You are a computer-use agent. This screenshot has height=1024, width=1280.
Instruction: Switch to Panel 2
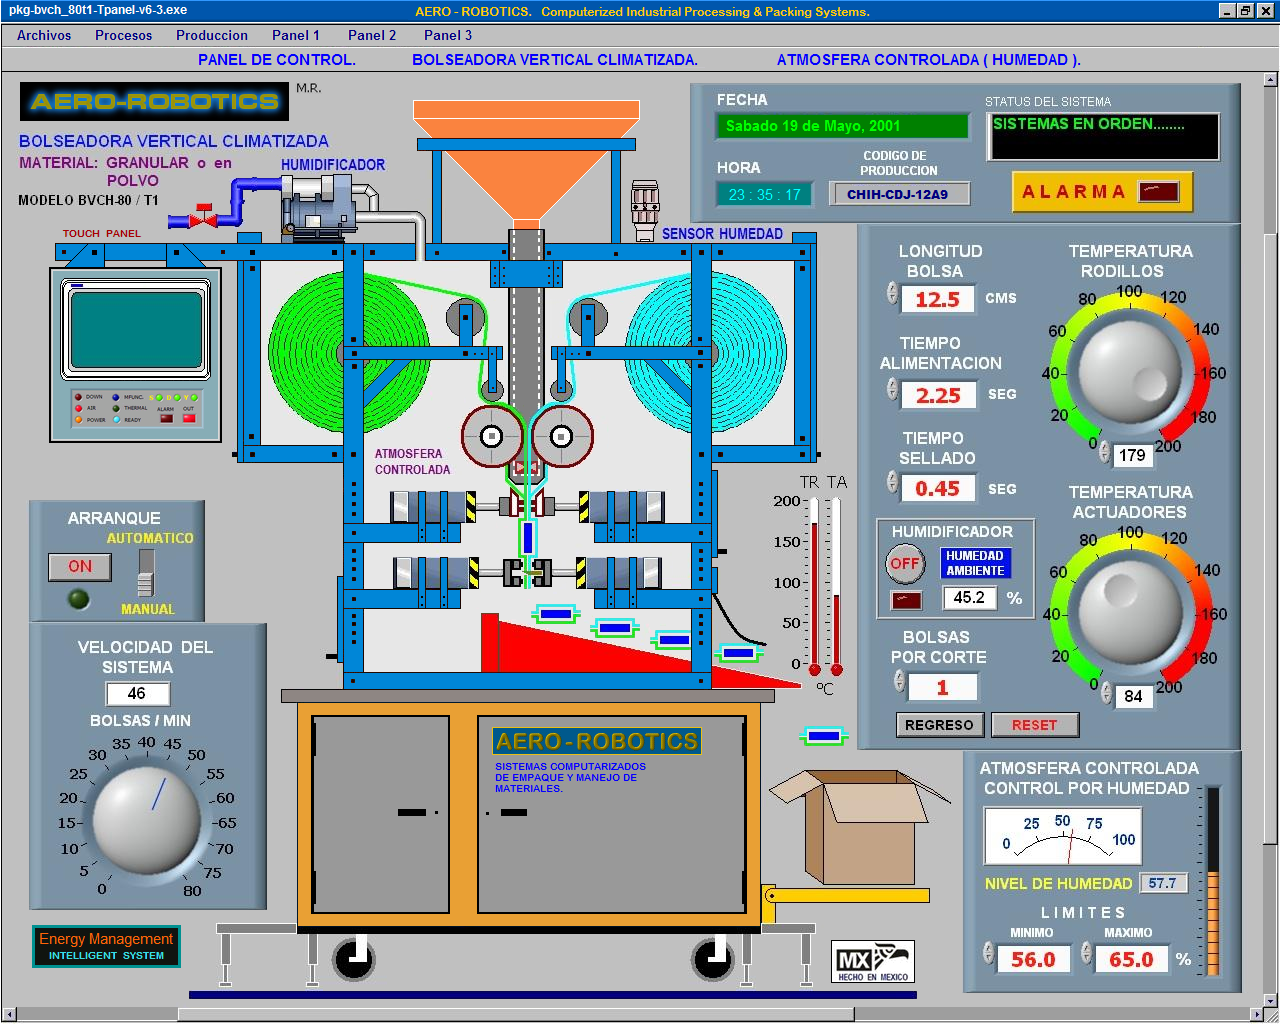click(x=372, y=35)
